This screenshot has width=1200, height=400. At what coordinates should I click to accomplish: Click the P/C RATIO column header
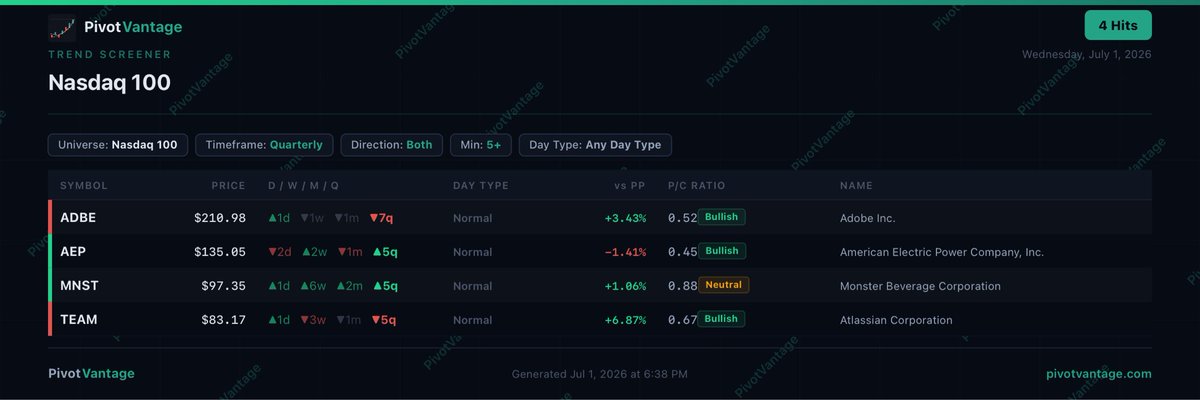click(x=696, y=186)
